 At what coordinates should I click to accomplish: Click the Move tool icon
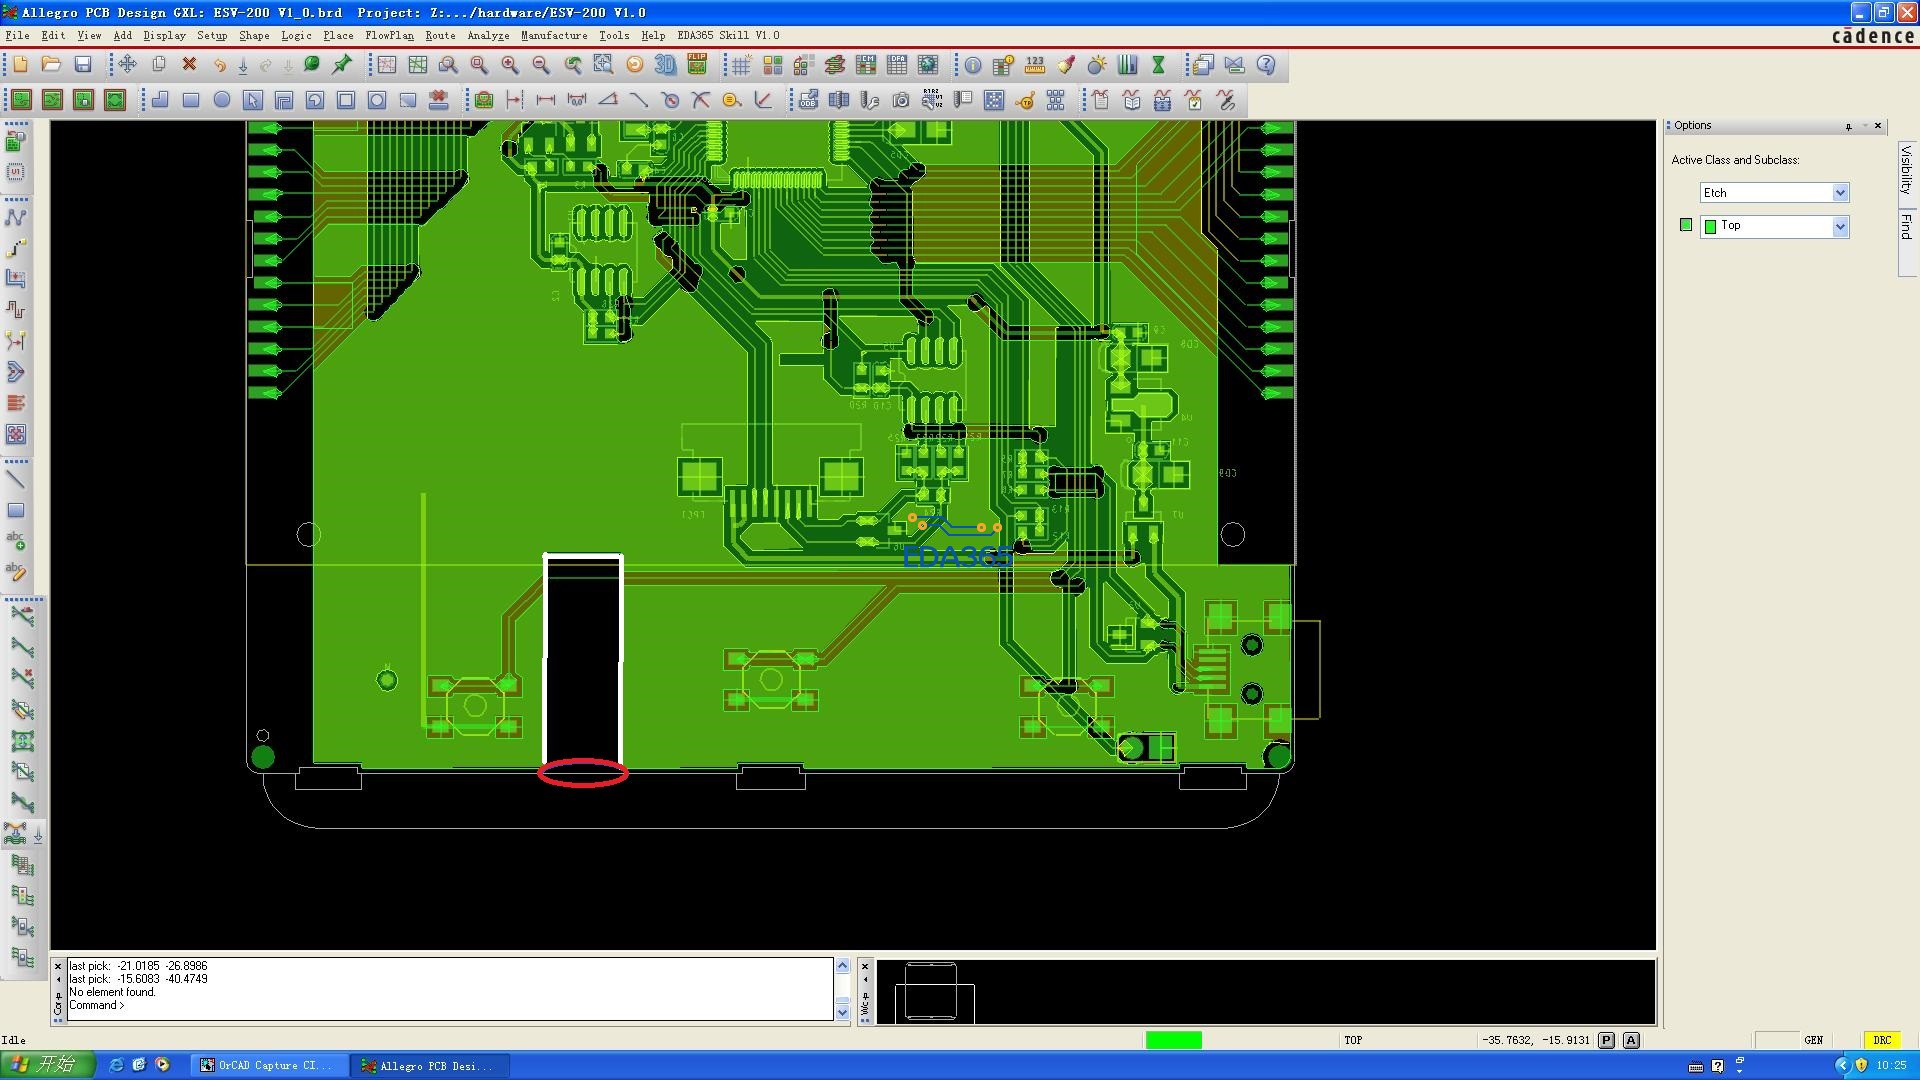tap(127, 65)
